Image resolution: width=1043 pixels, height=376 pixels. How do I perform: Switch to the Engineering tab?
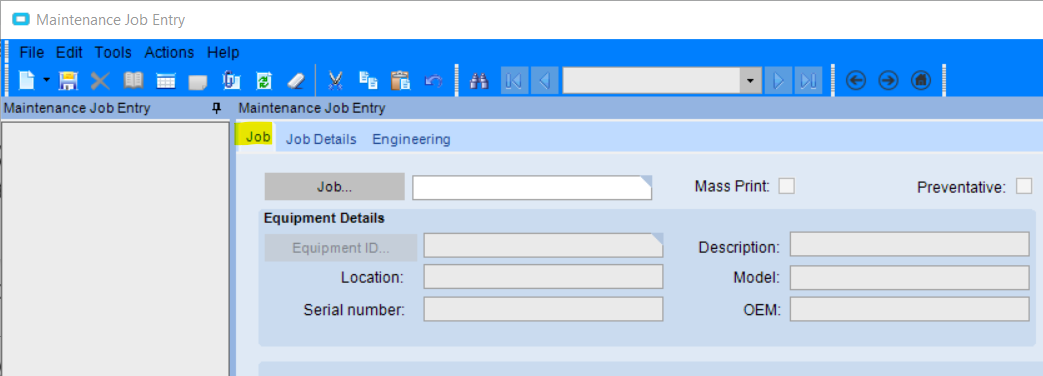[x=411, y=139]
